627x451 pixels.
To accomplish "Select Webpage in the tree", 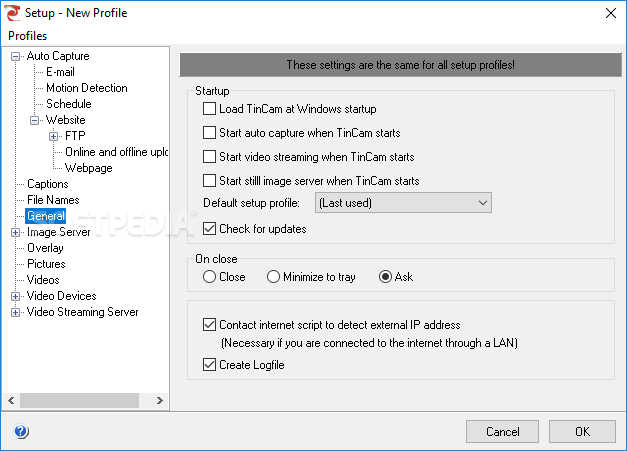I will (89, 168).
